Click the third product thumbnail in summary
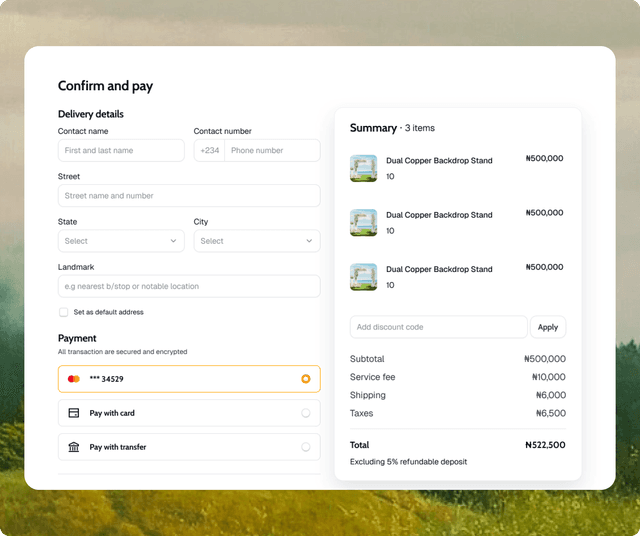 pyautogui.click(x=363, y=277)
